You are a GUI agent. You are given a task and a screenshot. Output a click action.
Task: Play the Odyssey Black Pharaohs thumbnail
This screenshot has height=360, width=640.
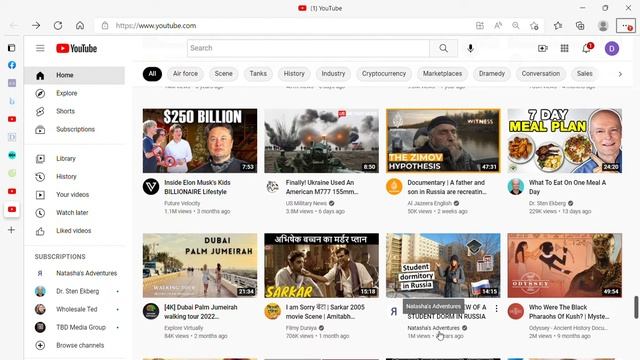coord(564,265)
